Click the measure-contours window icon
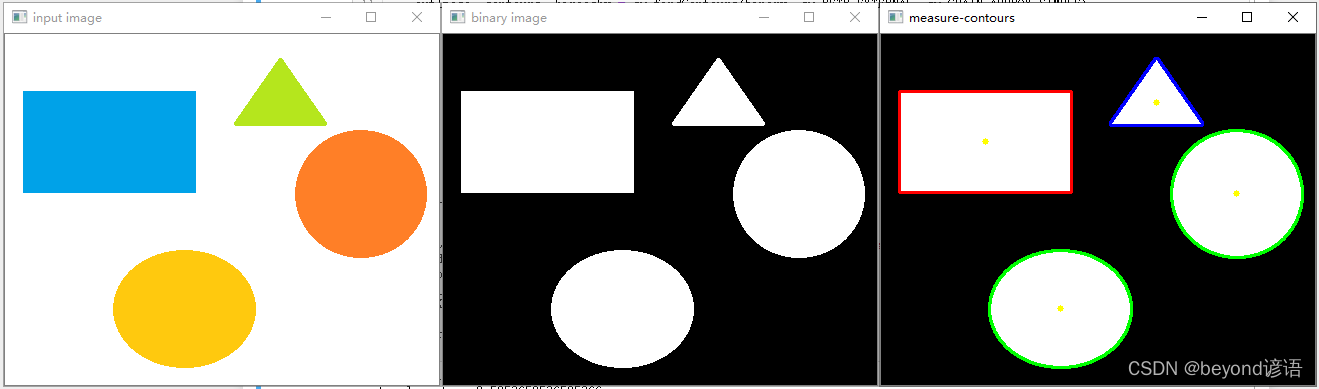Image resolution: width=1319 pixels, height=389 pixels. tap(894, 18)
